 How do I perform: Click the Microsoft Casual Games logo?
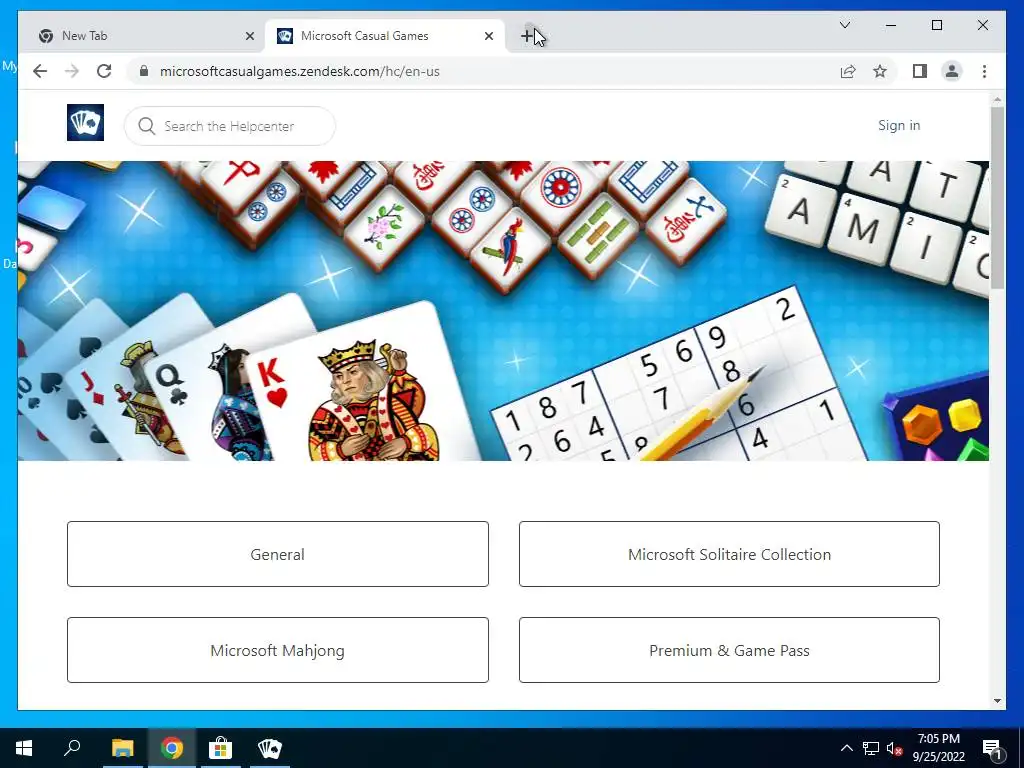[x=86, y=122]
